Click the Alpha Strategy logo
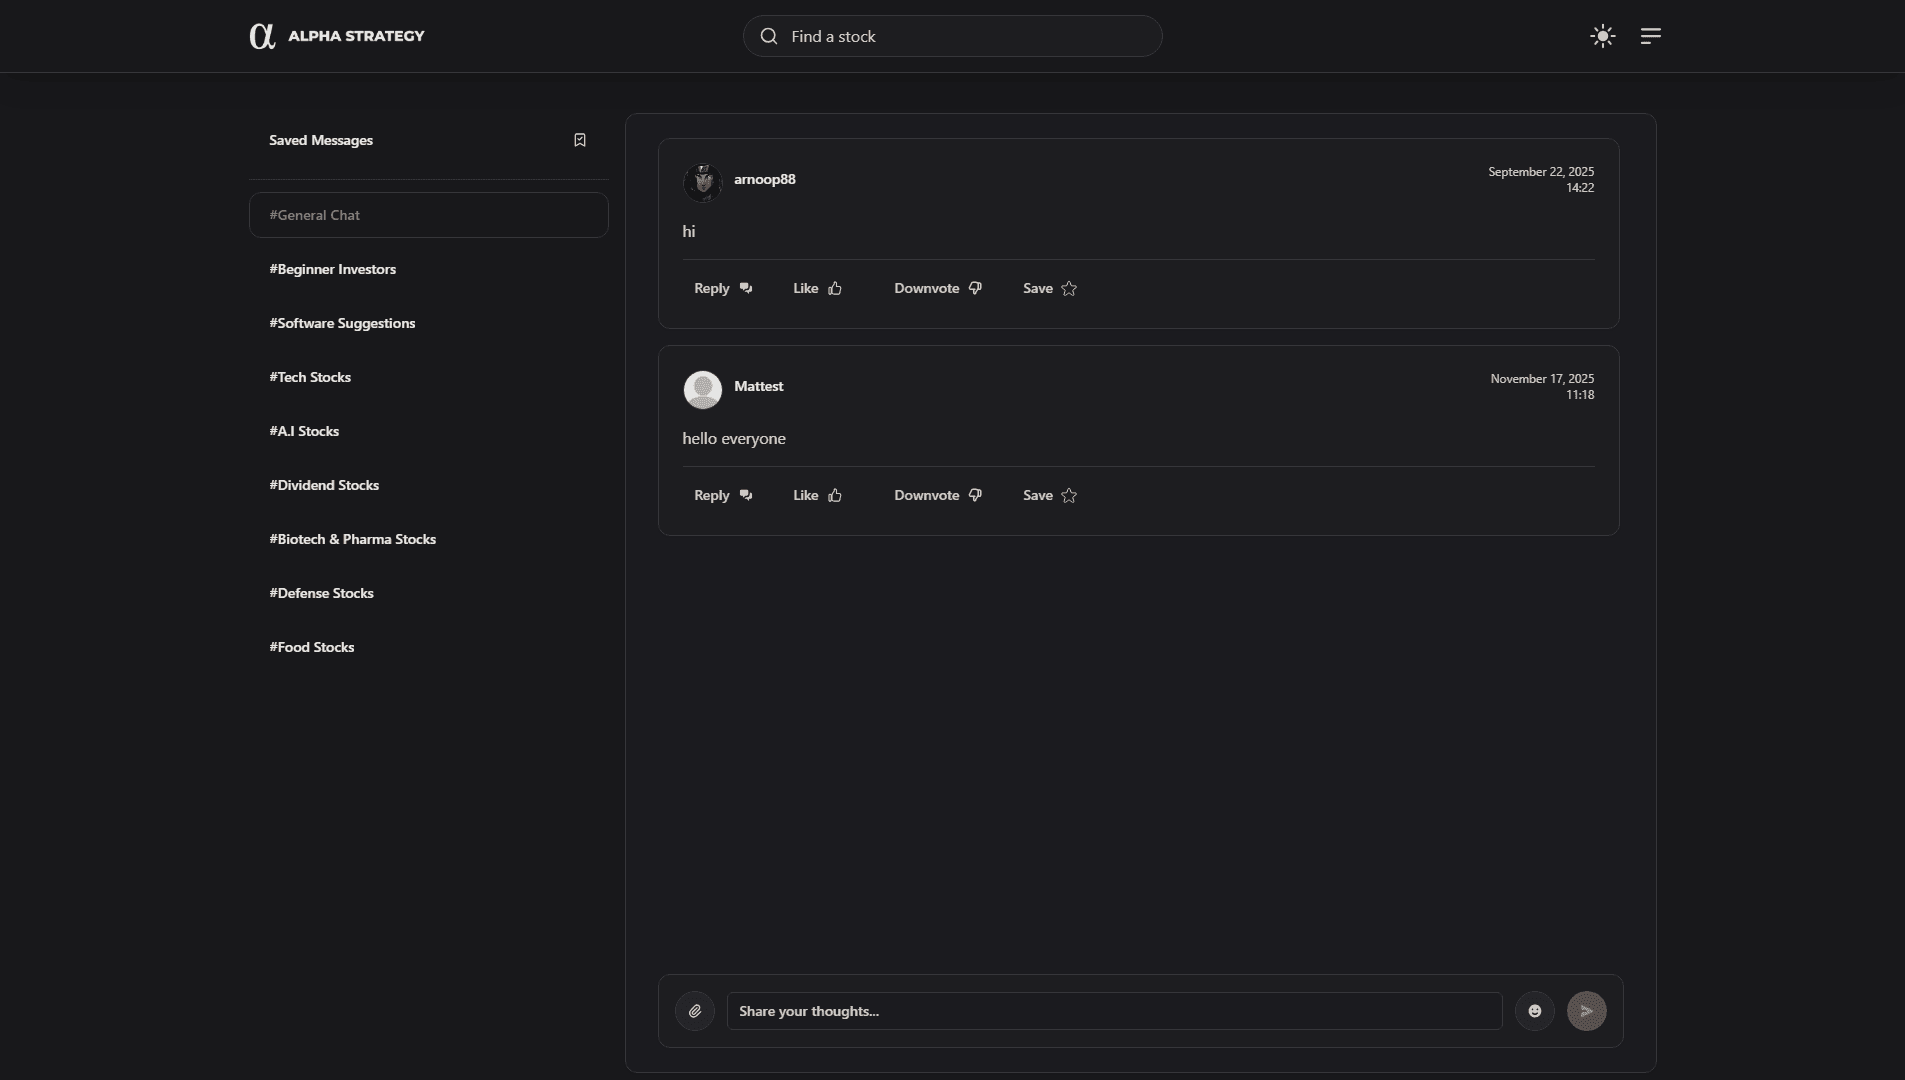This screenshot has width=1905, height=1080. tap(338, 35)
